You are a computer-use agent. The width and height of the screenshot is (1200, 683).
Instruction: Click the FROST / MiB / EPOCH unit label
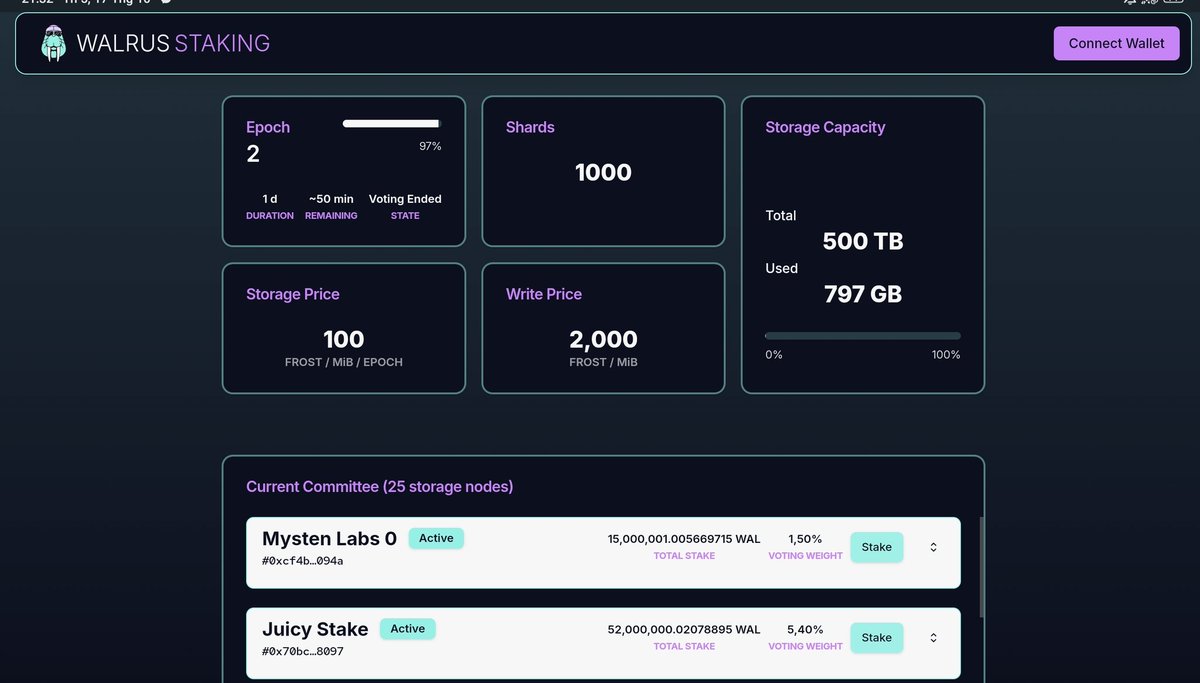pyautogui.click(x=343, y=362)
